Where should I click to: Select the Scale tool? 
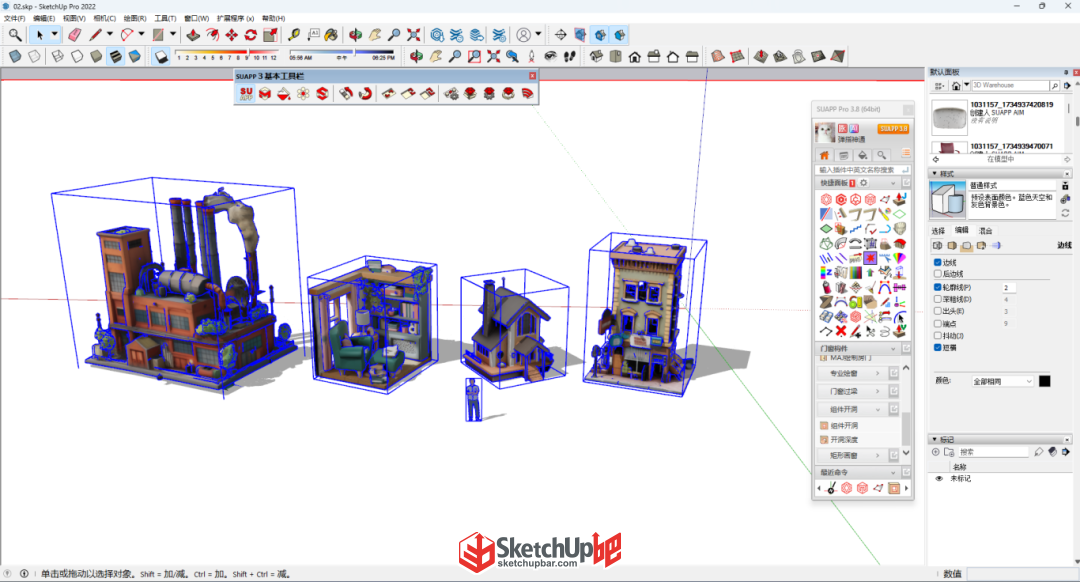click(x=270, y=34)
